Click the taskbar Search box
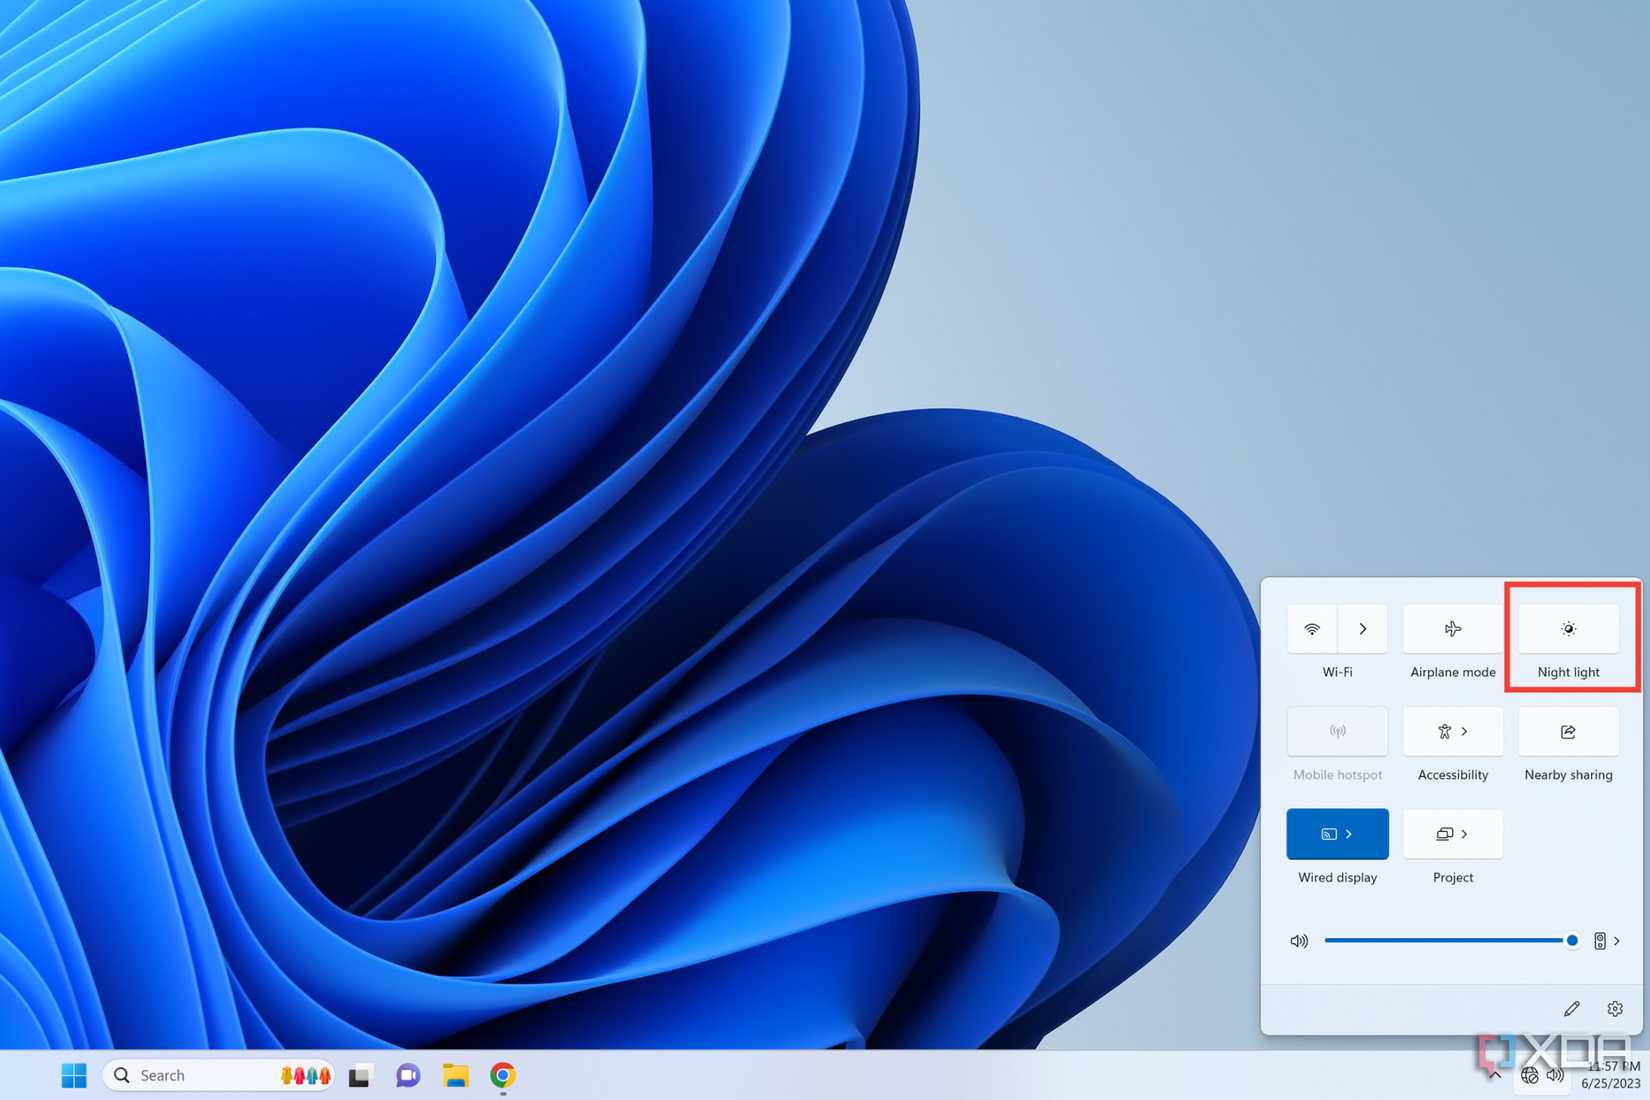 click(218, 1075)
